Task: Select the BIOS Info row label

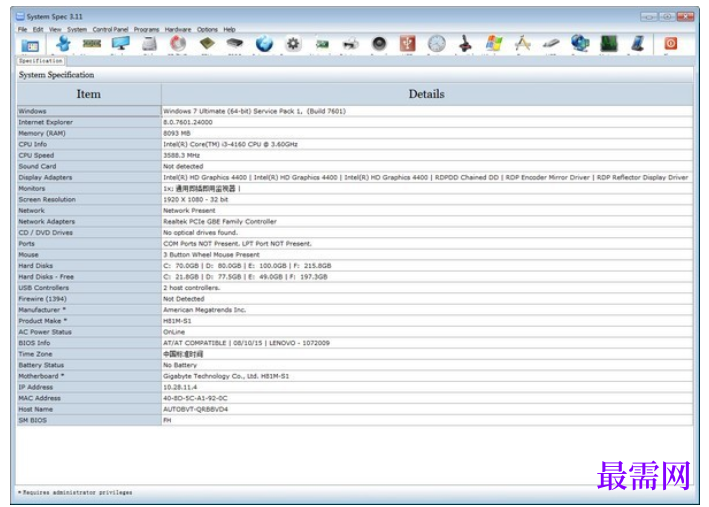Action: point(34,343)
